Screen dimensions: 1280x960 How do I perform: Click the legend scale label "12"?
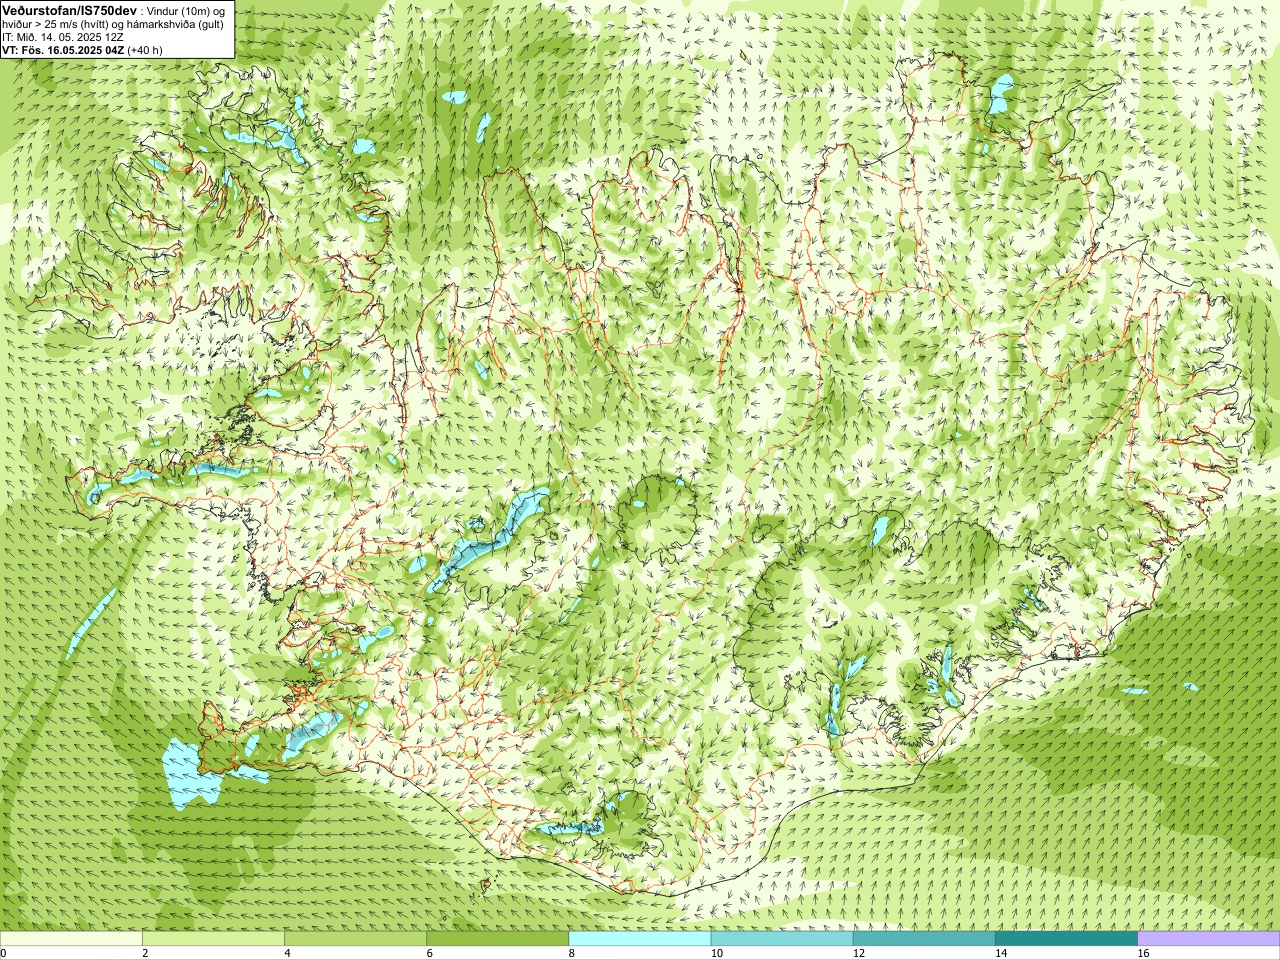[858, 953]
